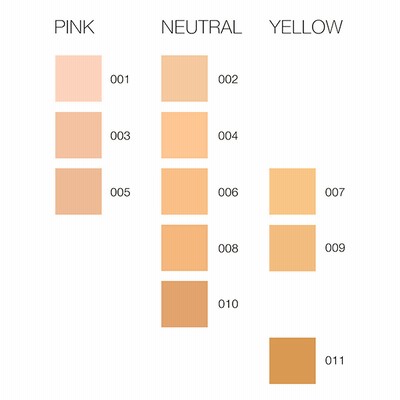Click the PINK column heading
This screenshot has height=400, width=400.
point(74,27)
